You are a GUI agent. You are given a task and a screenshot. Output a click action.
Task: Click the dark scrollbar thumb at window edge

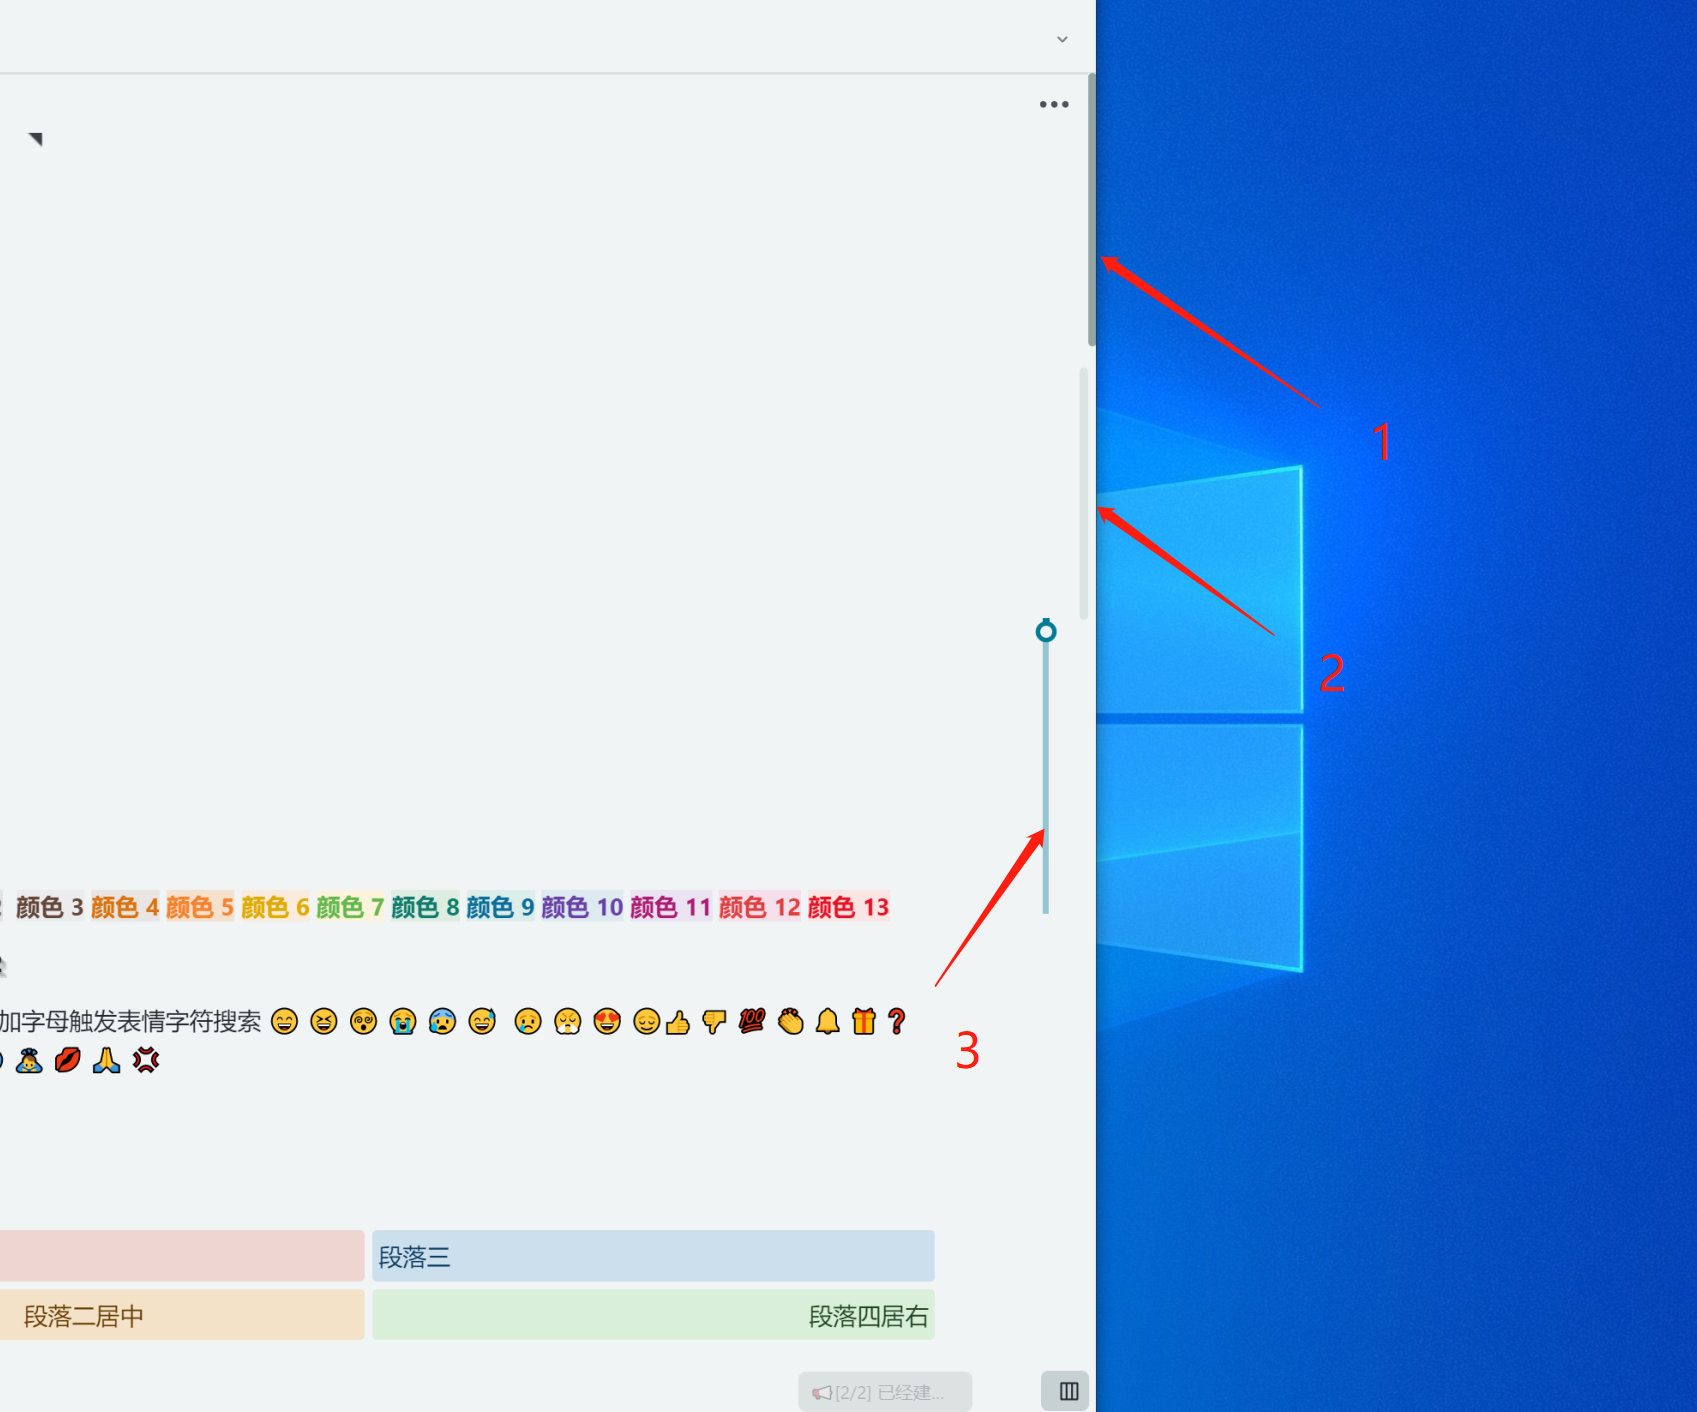point(1092,210)
